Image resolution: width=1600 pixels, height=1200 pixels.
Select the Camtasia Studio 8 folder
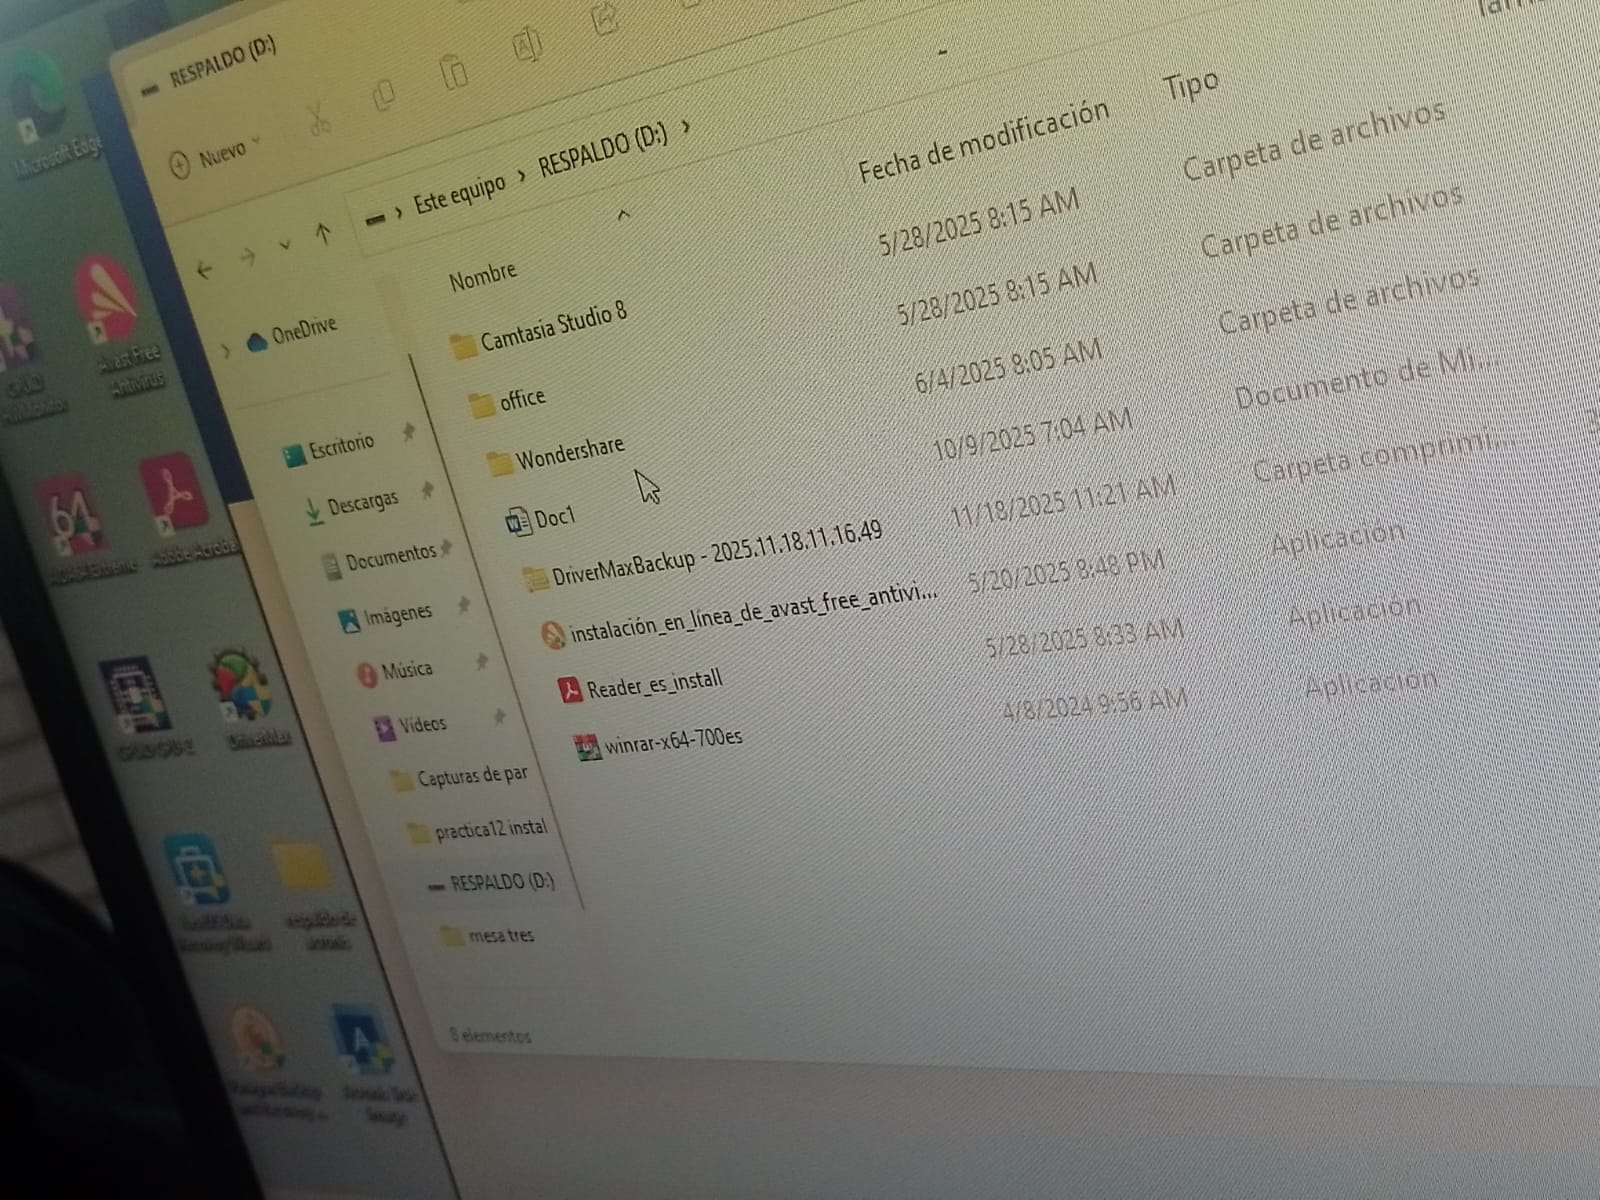[x=552, y=328]
